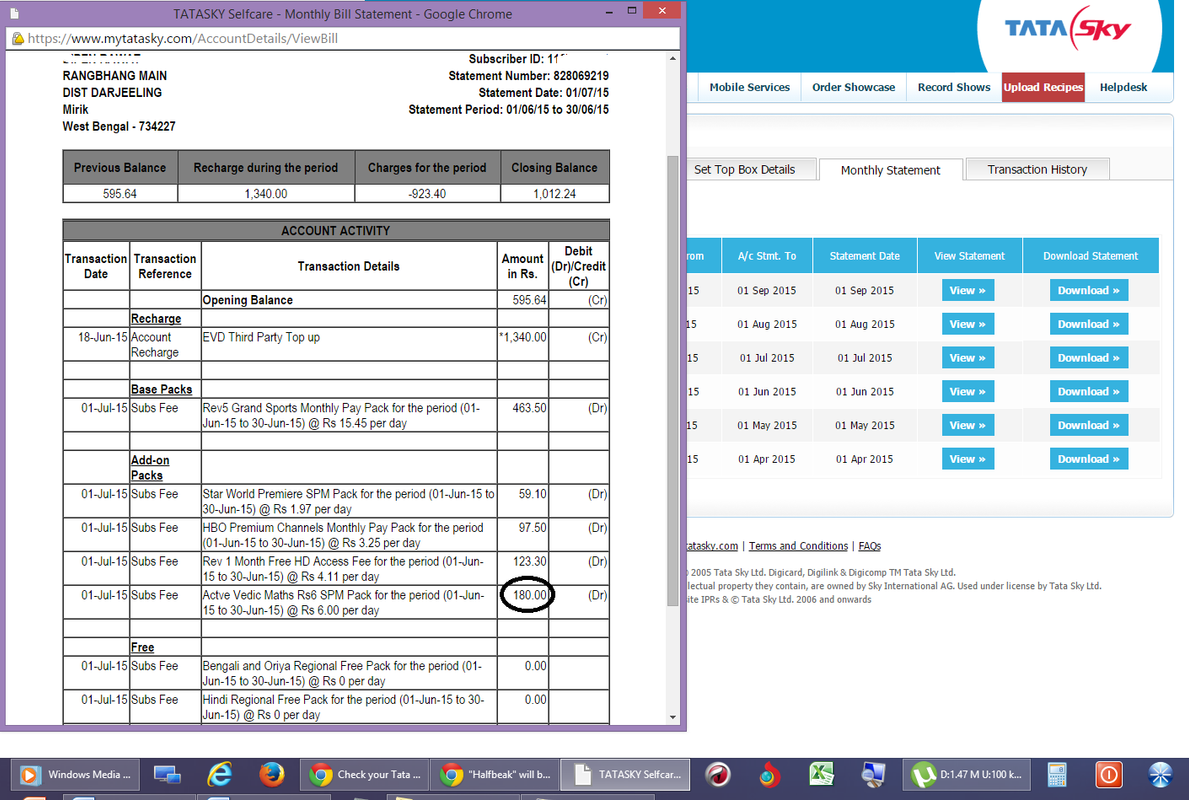This screenshot has width=1189, height=800.
Task: View the 01 Jun 2015 statement
Action: 968,391
